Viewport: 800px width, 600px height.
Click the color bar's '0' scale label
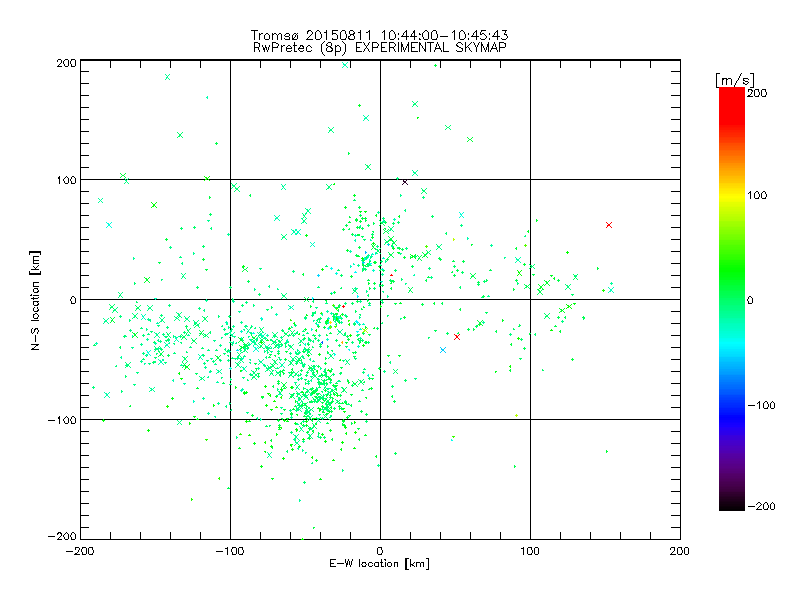pos(750,300)
